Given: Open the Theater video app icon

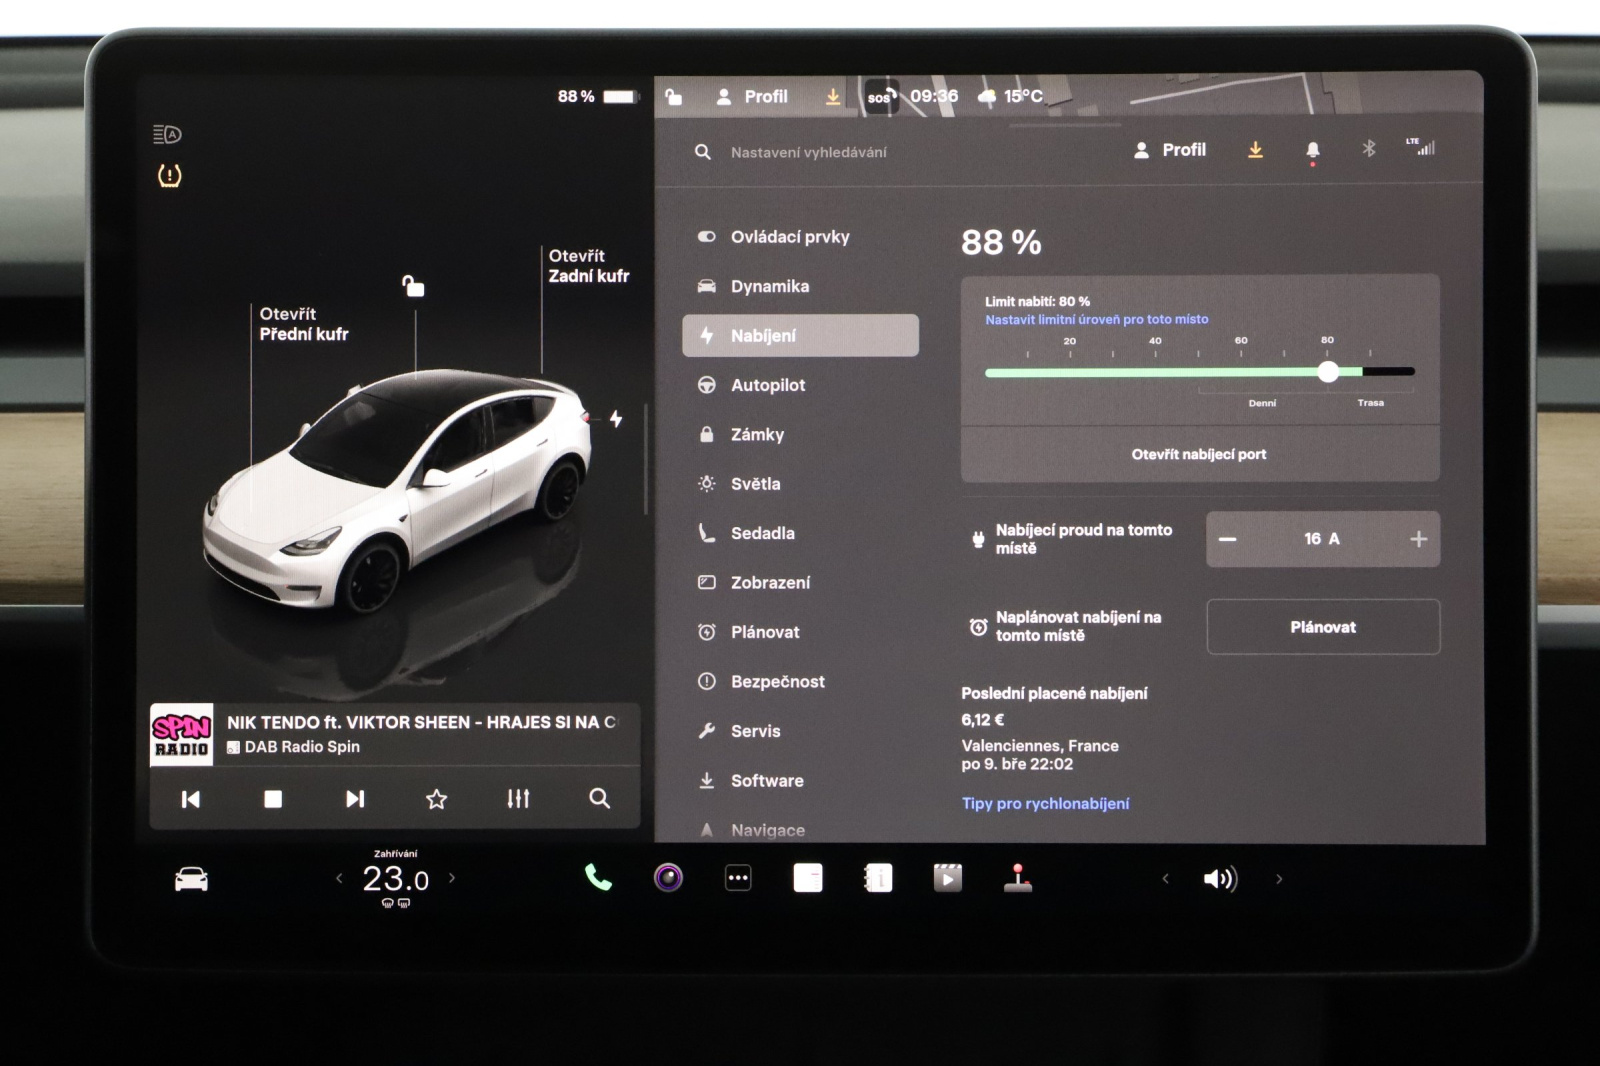Looking at the screenshot, I should pos(948,878).
